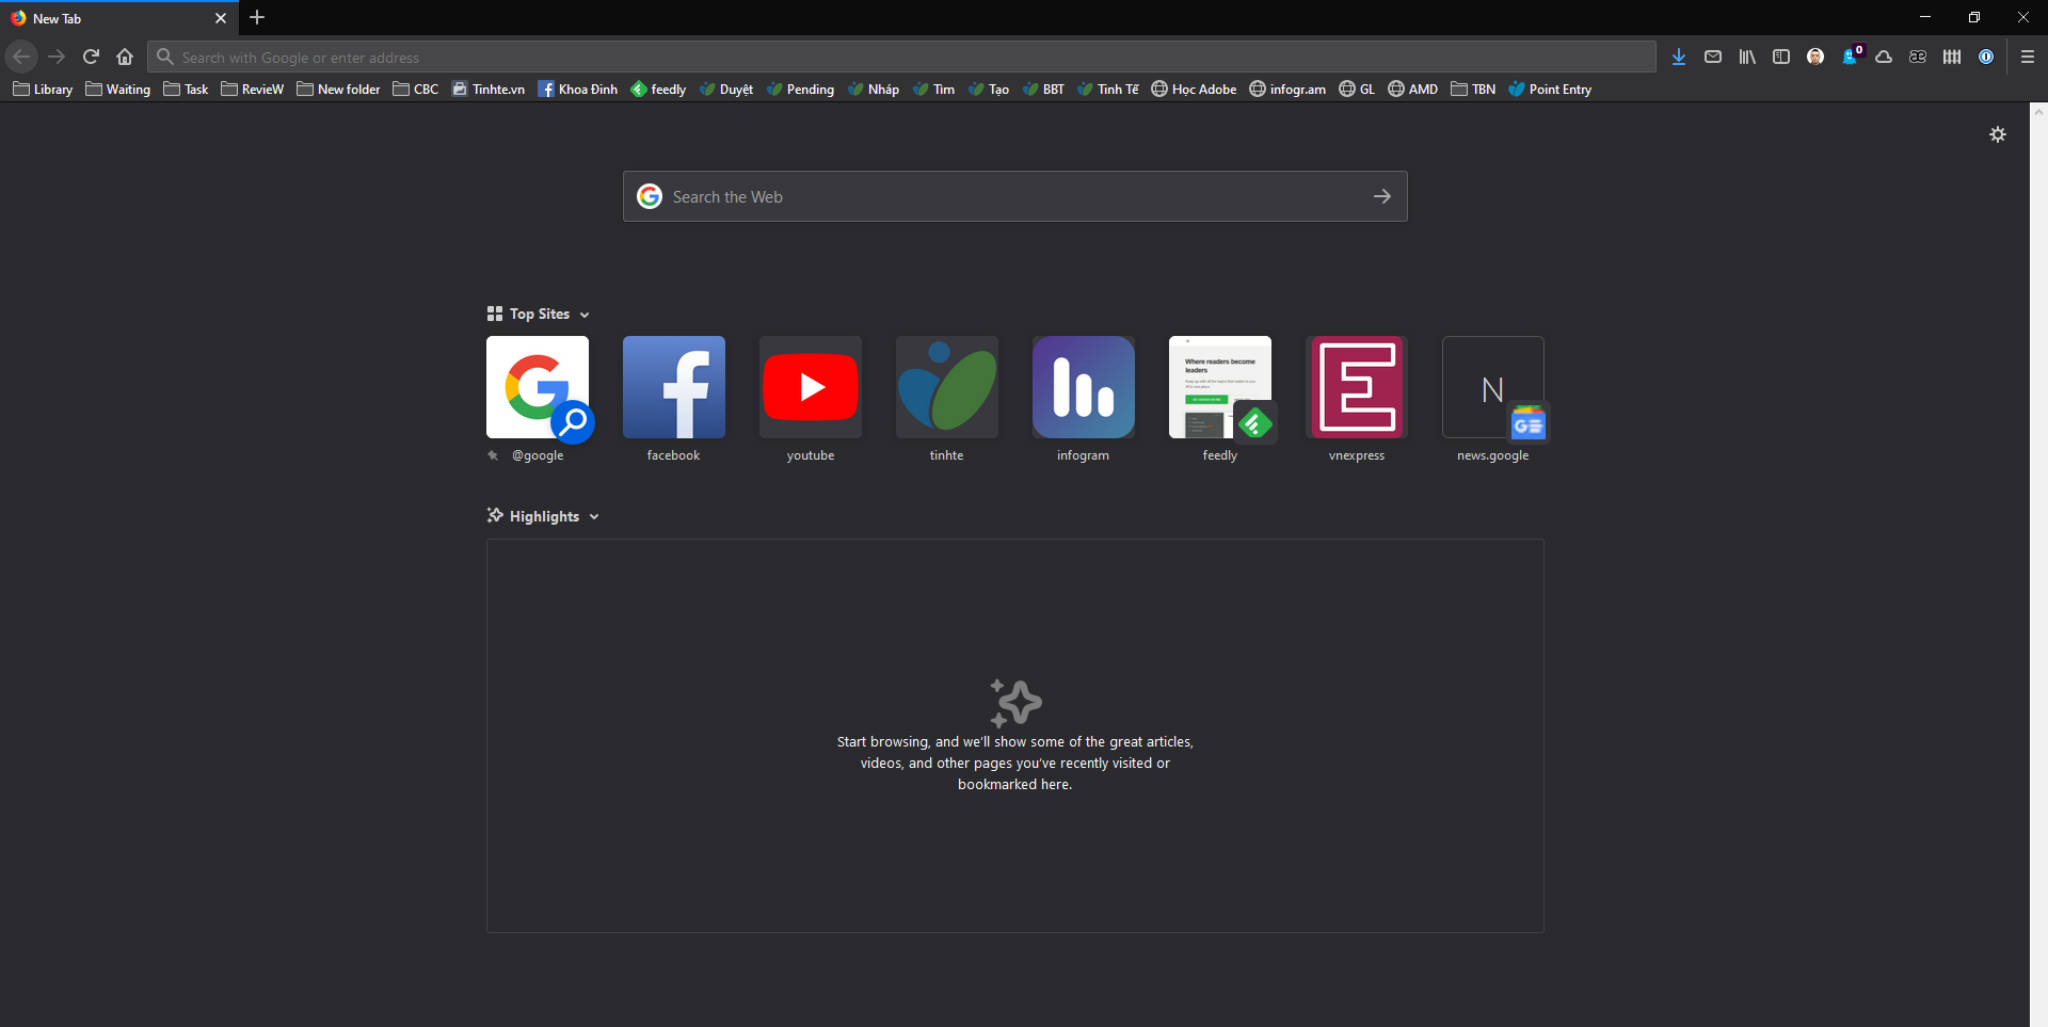Viewport: 2048px width, 1027px height.
Task: Open the Tạo bookmark
Action: click(988, 89)
